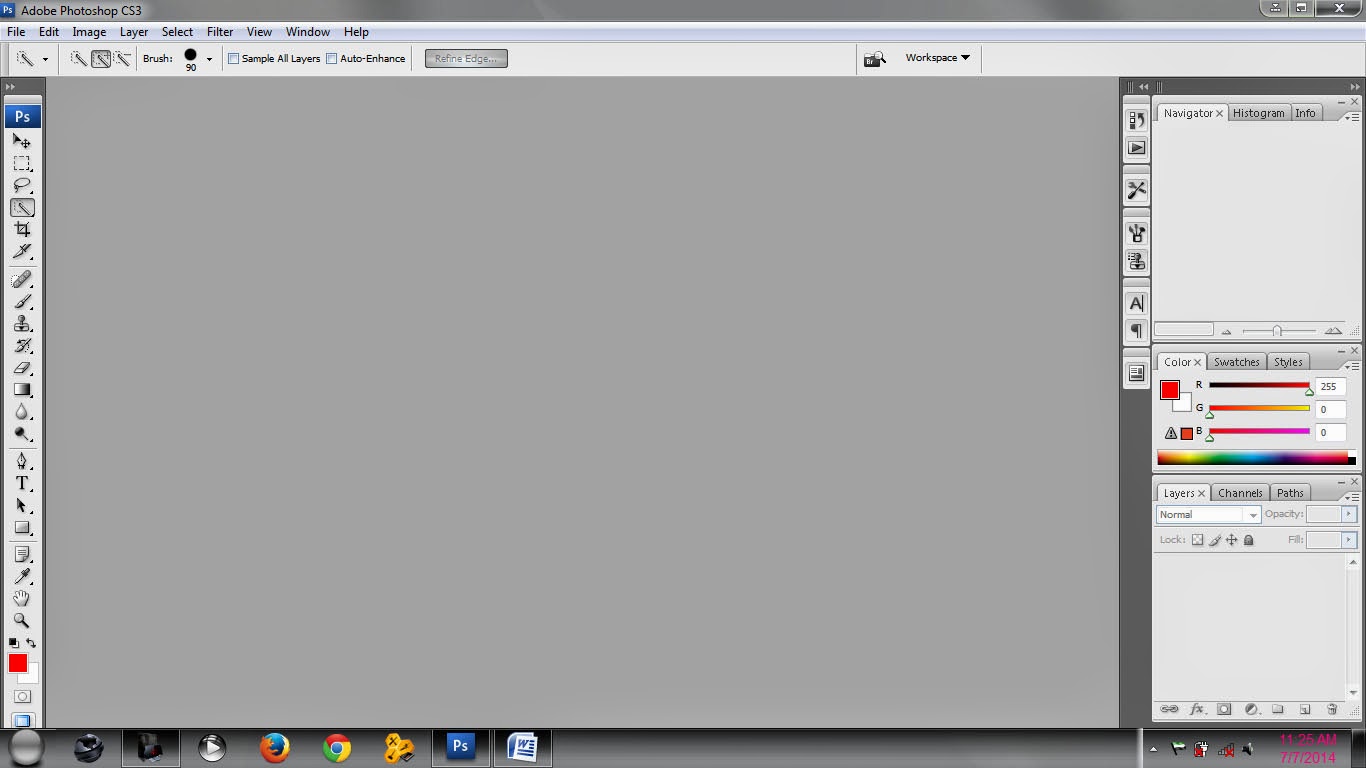The width and height of the screenshot is (1366, 768).
Task: Select the Zoom tool
Action: point(22,620)
